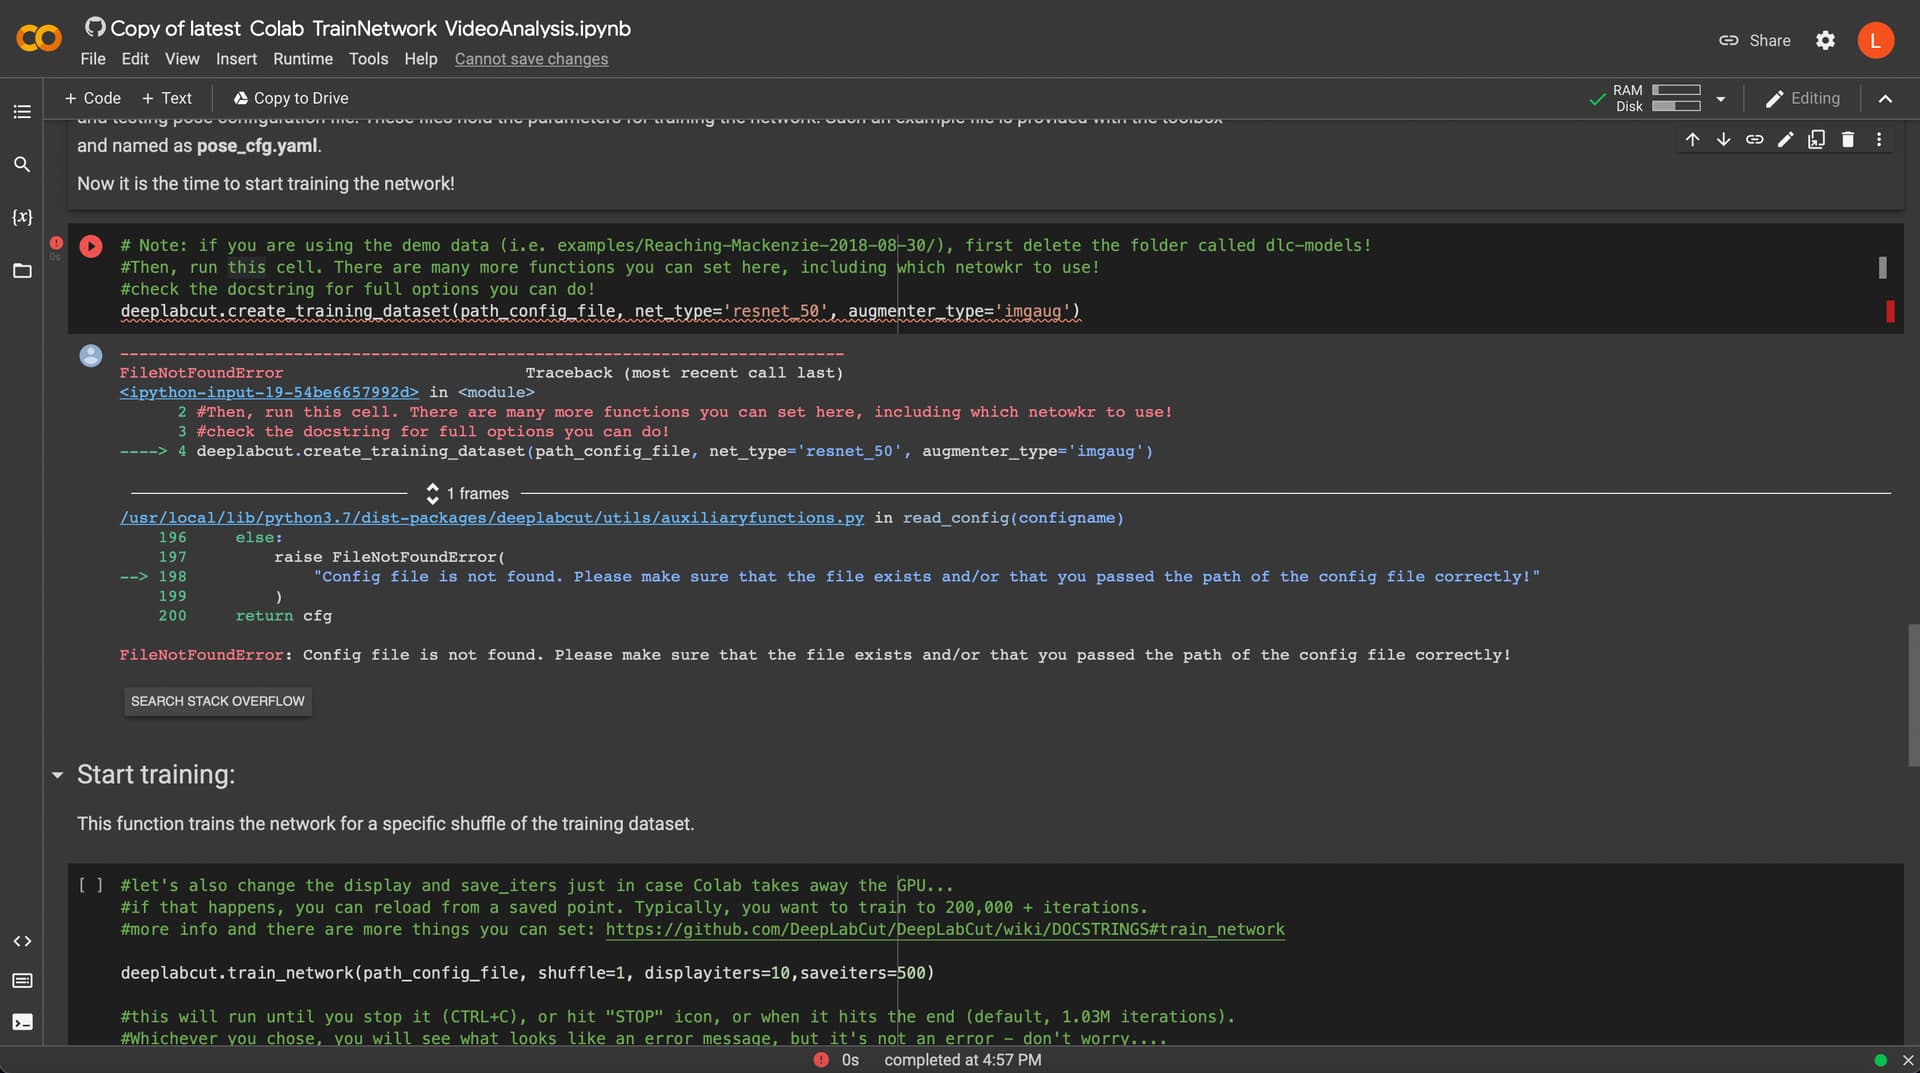Switch the notebook out of Editing mode
Image resolution: width=1920 pixels, height=1073 pixels.
[x=1801, y=98]
